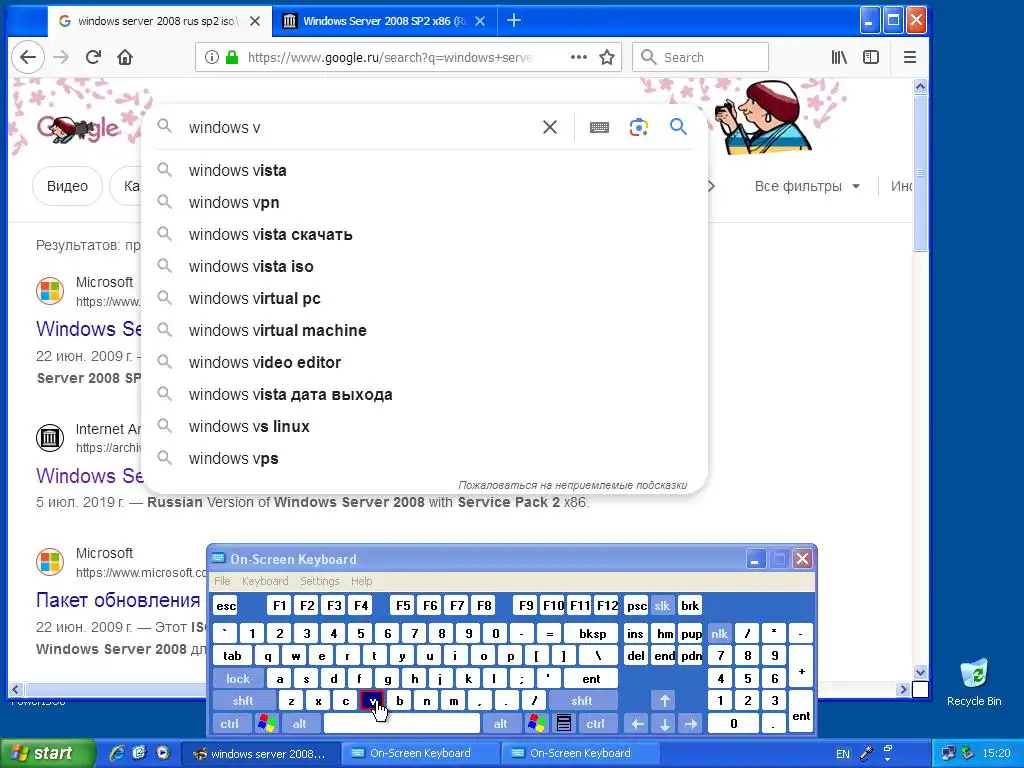The height and width of the screenshot is (768, 1024).
Task: Open Help menu in On-Screen Keyboard
Action: point(361,581)
